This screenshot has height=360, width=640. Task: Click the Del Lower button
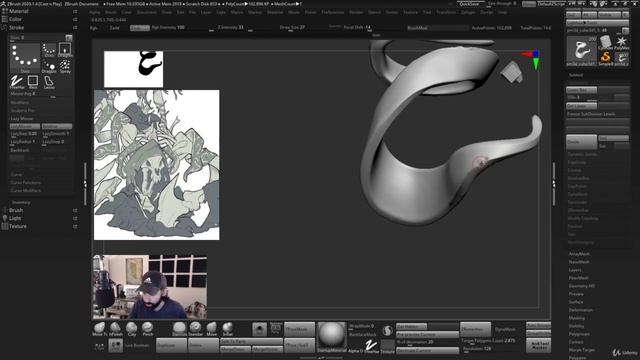[x=581, y=106]
